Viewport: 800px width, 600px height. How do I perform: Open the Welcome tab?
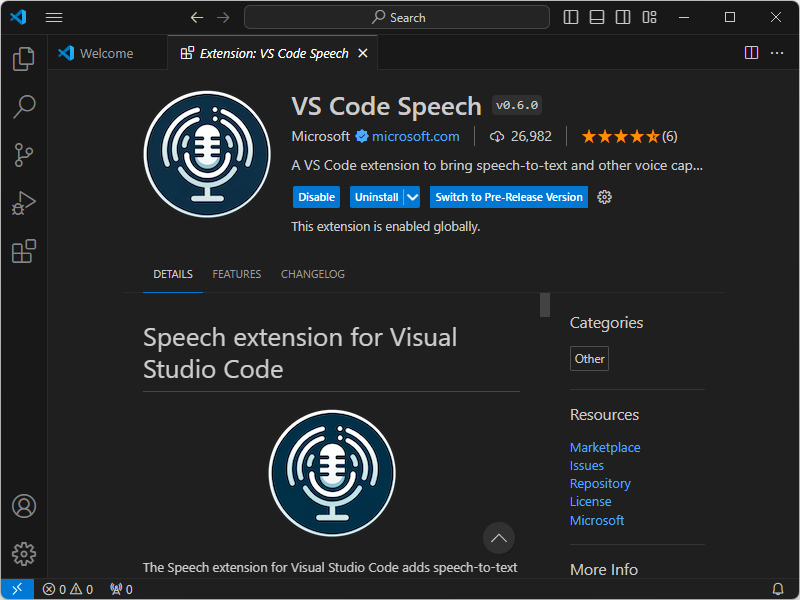click(107, 53)
